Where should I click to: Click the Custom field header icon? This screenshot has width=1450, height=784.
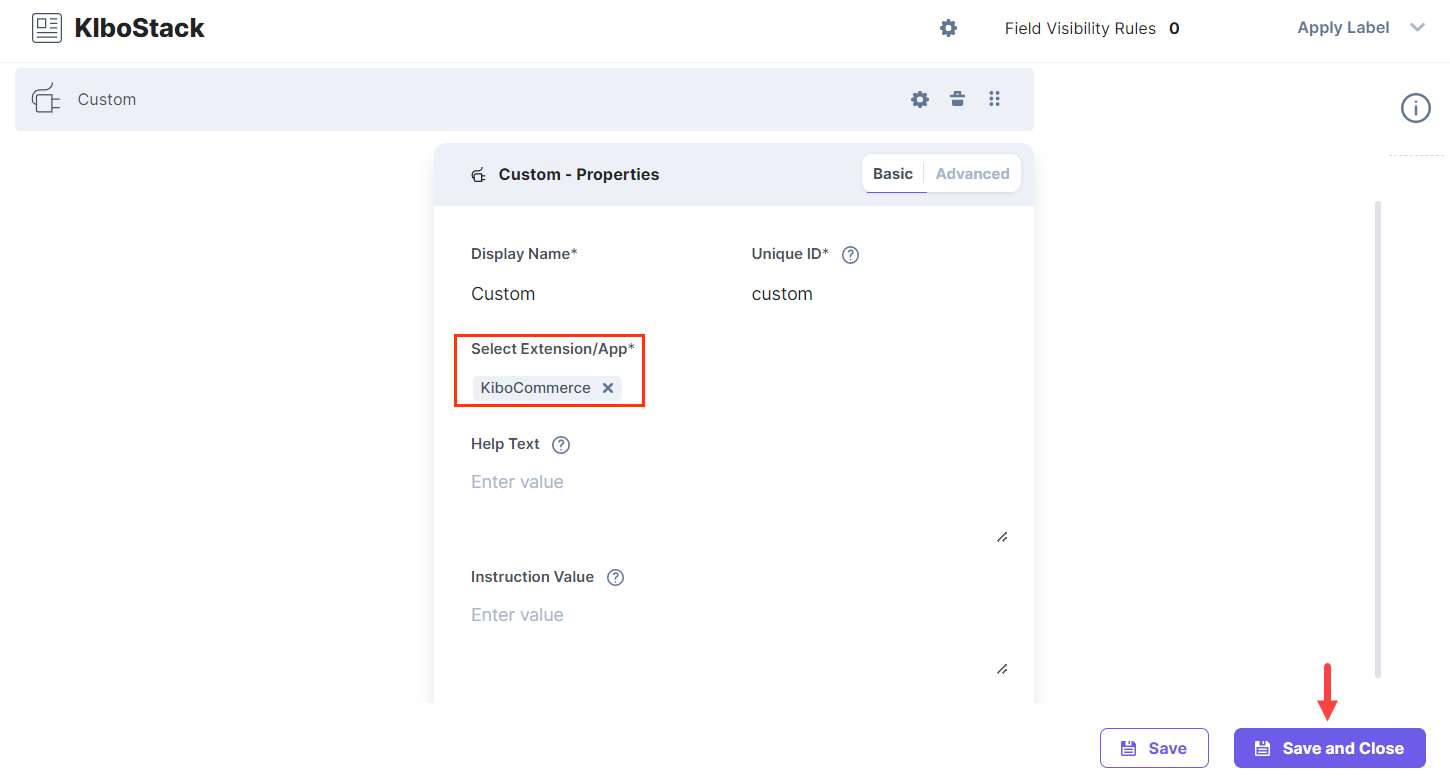[x=45, y=99]
